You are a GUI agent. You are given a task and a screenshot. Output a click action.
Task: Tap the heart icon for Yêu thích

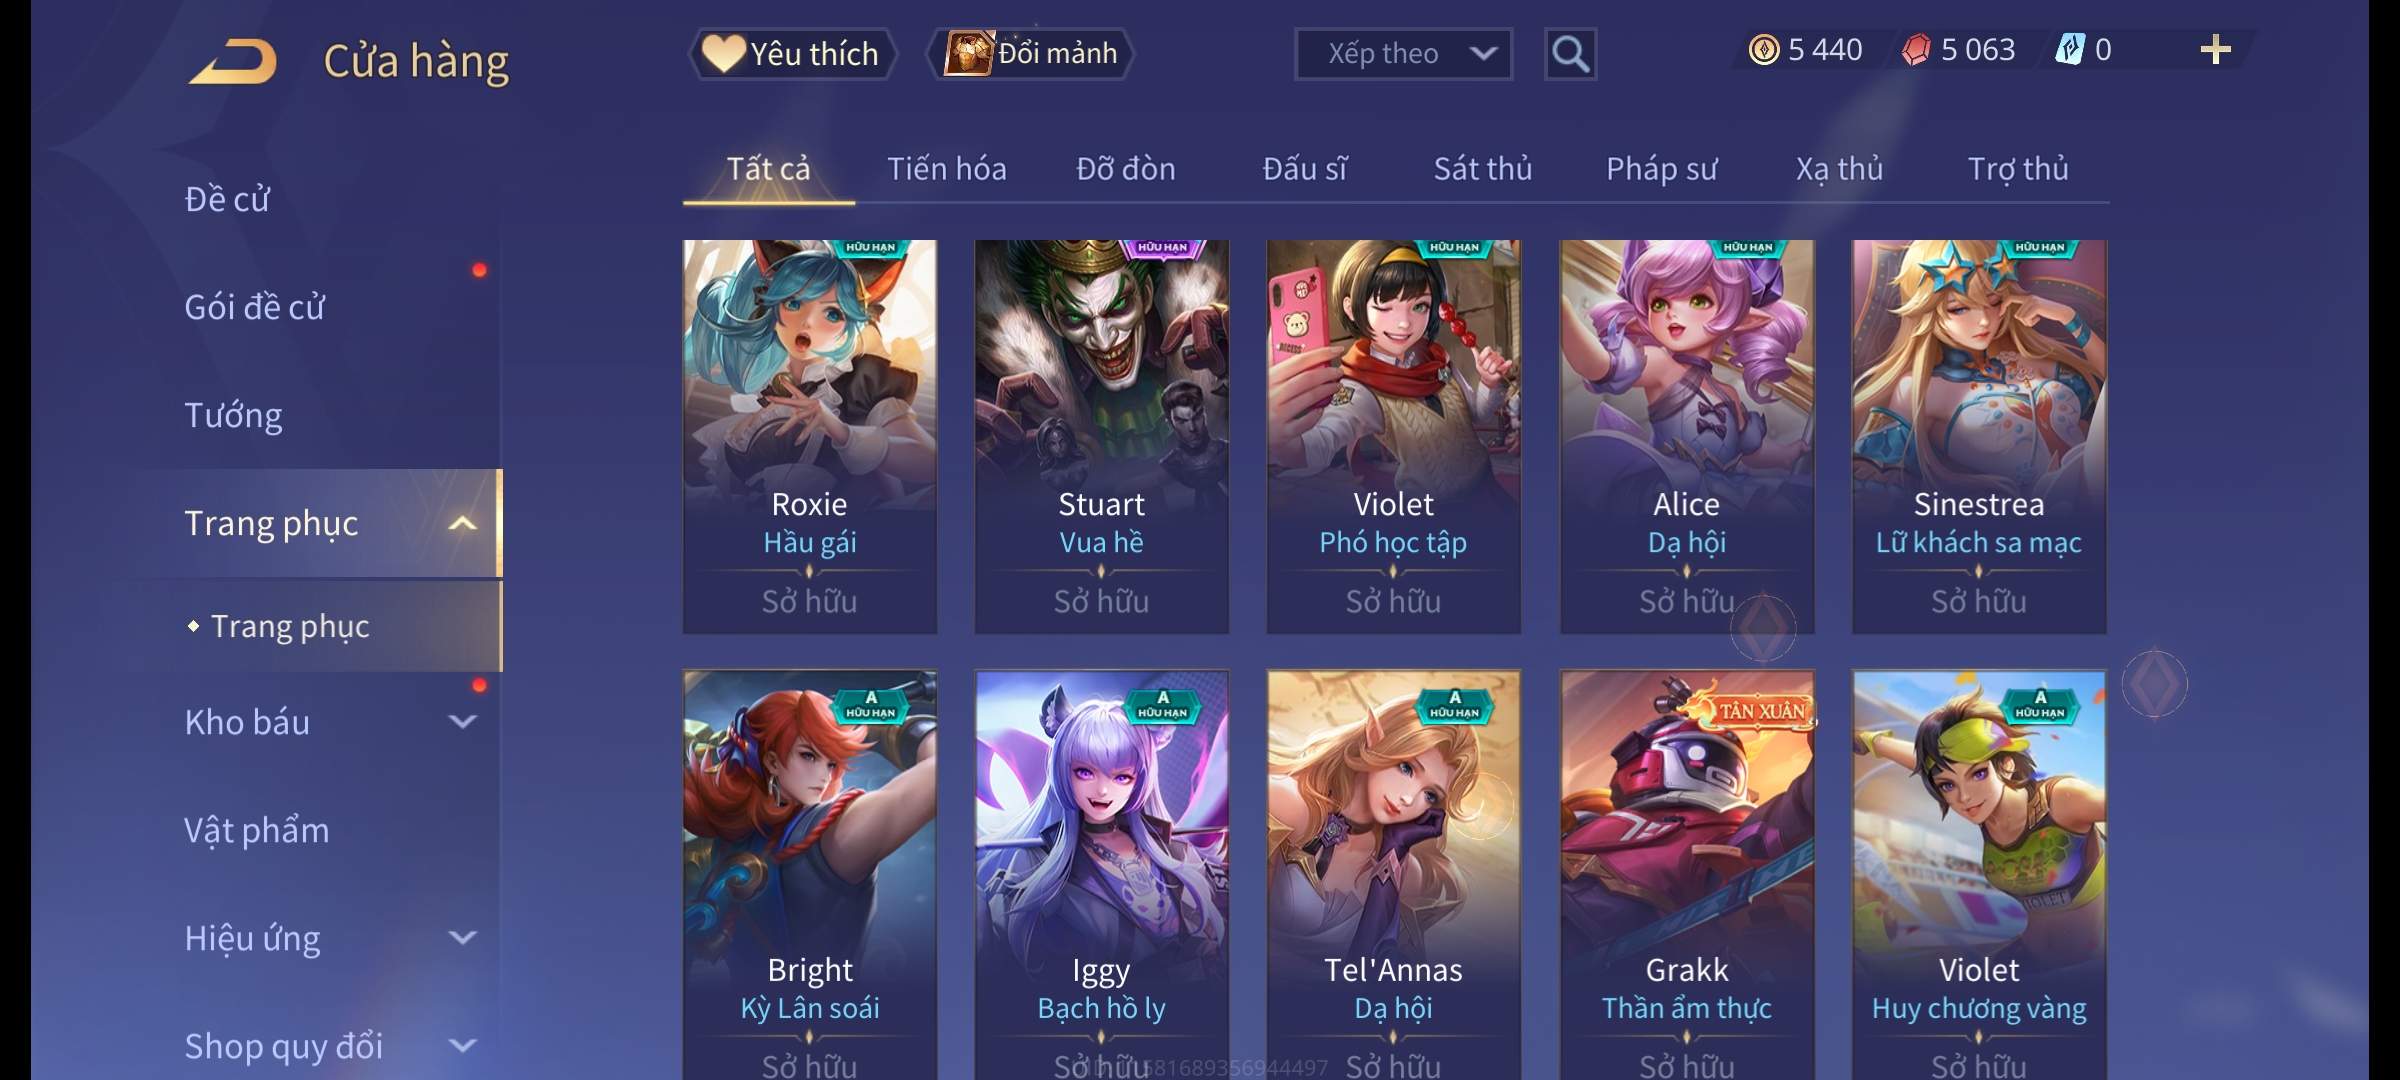[x=723, y=54]
